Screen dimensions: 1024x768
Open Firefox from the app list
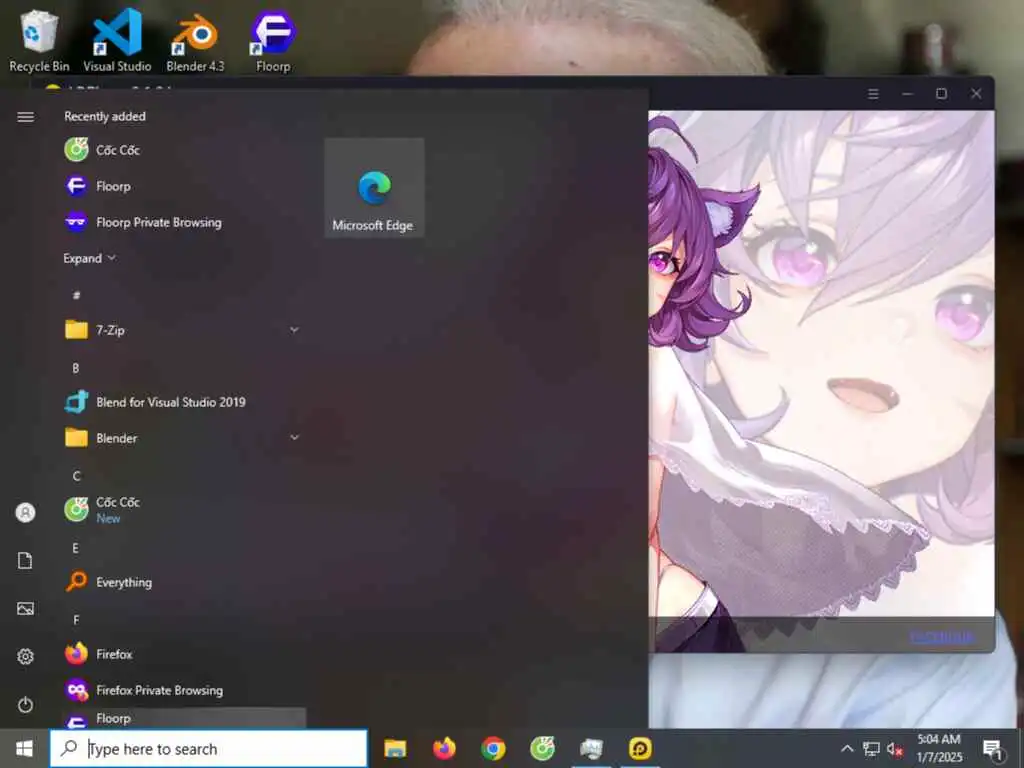tap(183, 654)
